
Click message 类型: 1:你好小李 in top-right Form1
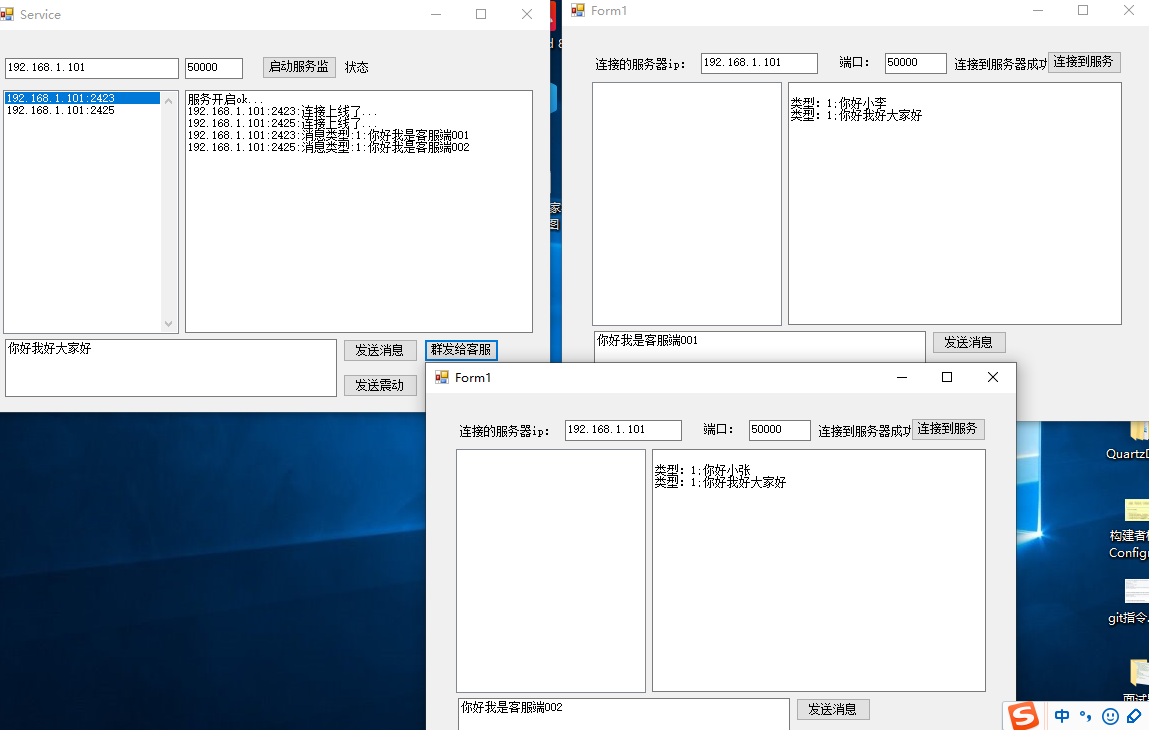tap(838, 103)
